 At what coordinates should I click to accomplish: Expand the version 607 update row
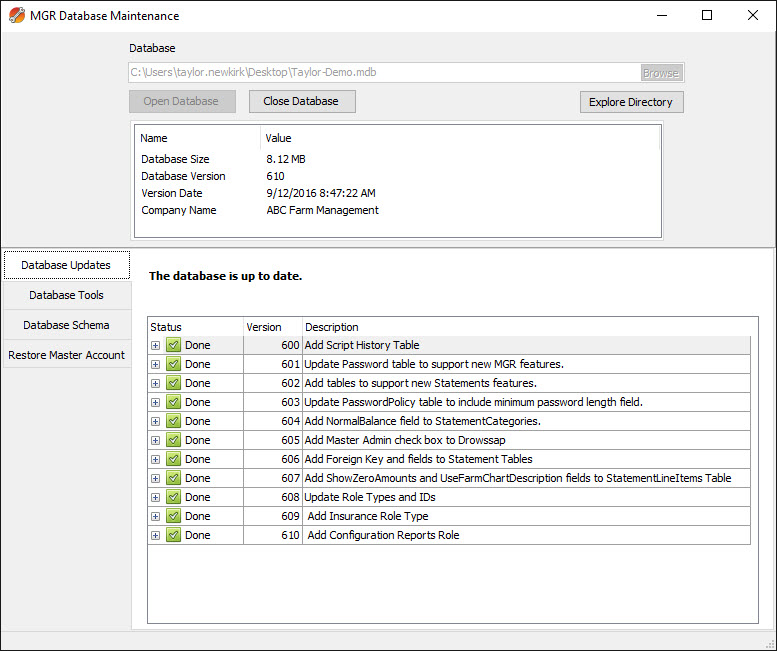tap(155, 478)
